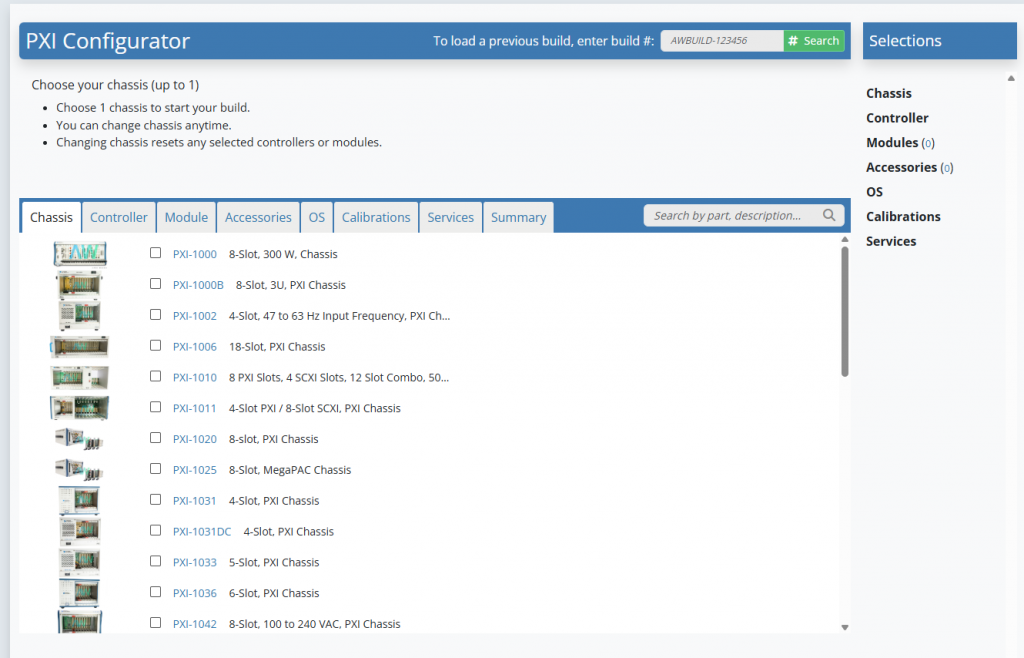Check the PXI-1010 chassis checkbox
The height and width of the screenshot is (658, 1024).
[x=155, y=376]
